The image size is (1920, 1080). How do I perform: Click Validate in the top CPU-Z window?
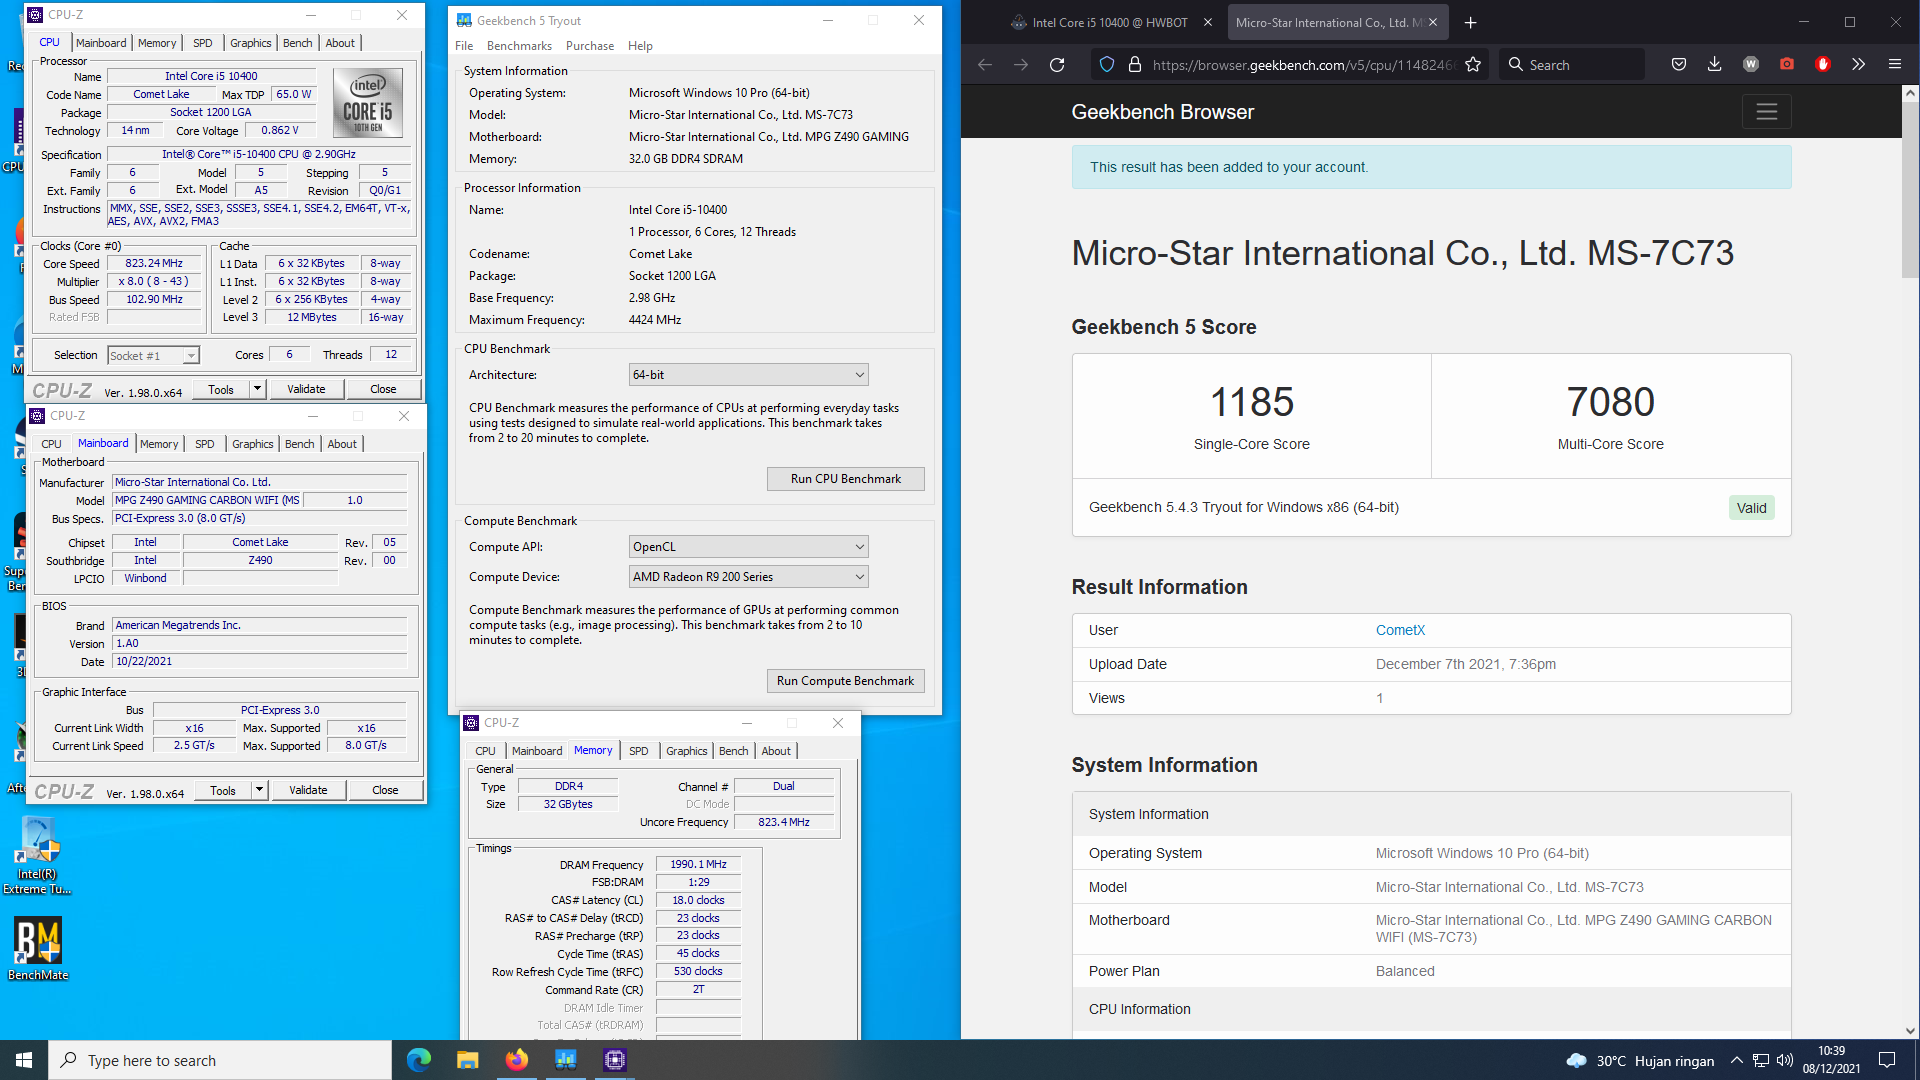click(306, 389)
